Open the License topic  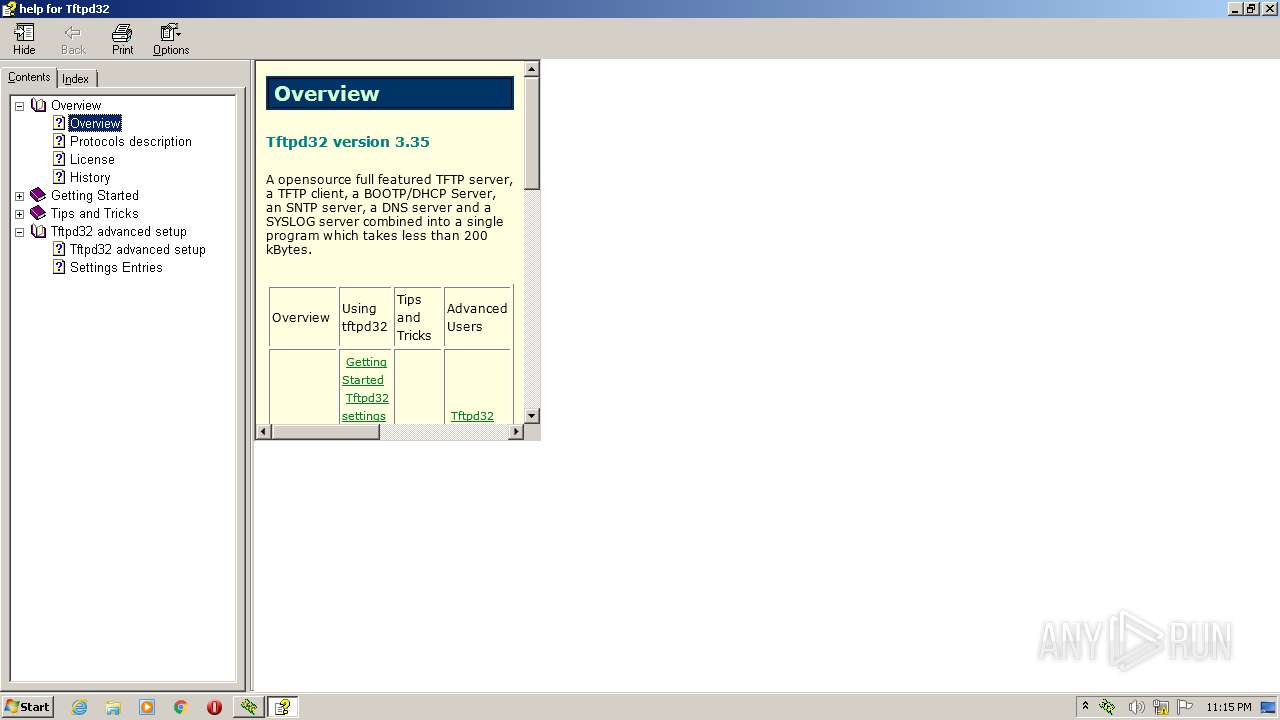pyautogui.click(x=92, y=160)
